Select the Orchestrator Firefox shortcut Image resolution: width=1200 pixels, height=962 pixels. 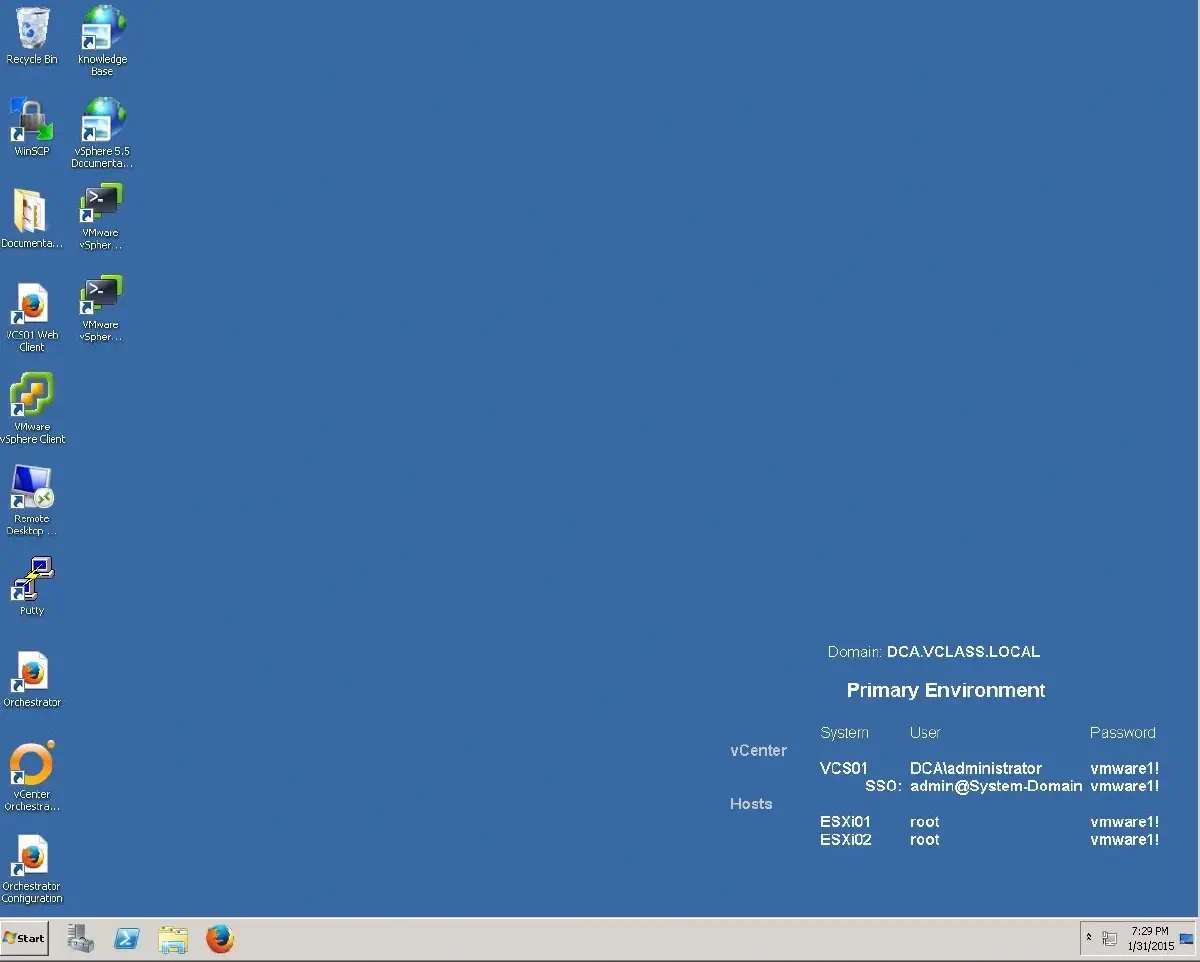click(x=32, y=672)
